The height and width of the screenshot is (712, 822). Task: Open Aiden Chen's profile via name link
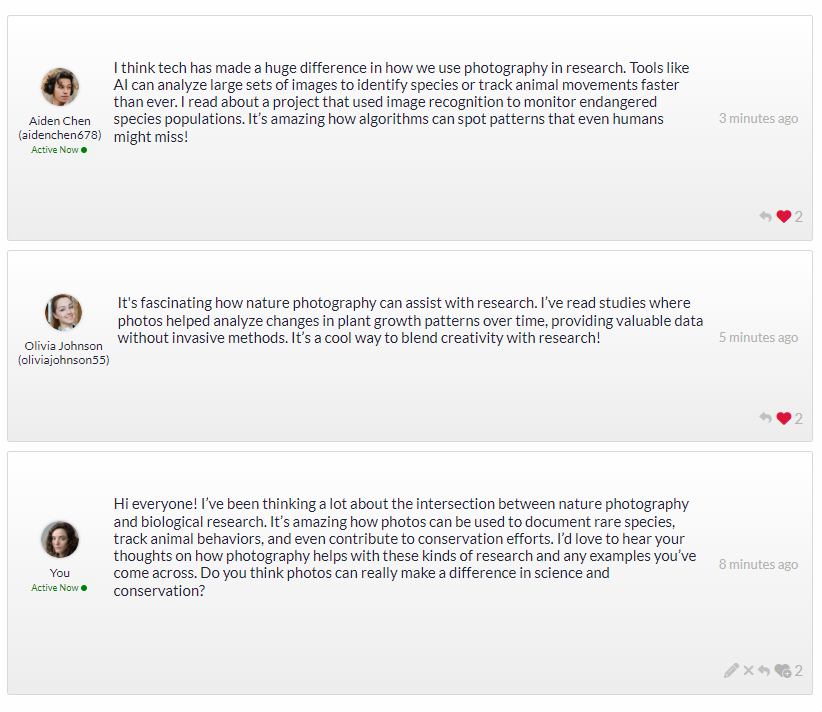tap(60, 128)
